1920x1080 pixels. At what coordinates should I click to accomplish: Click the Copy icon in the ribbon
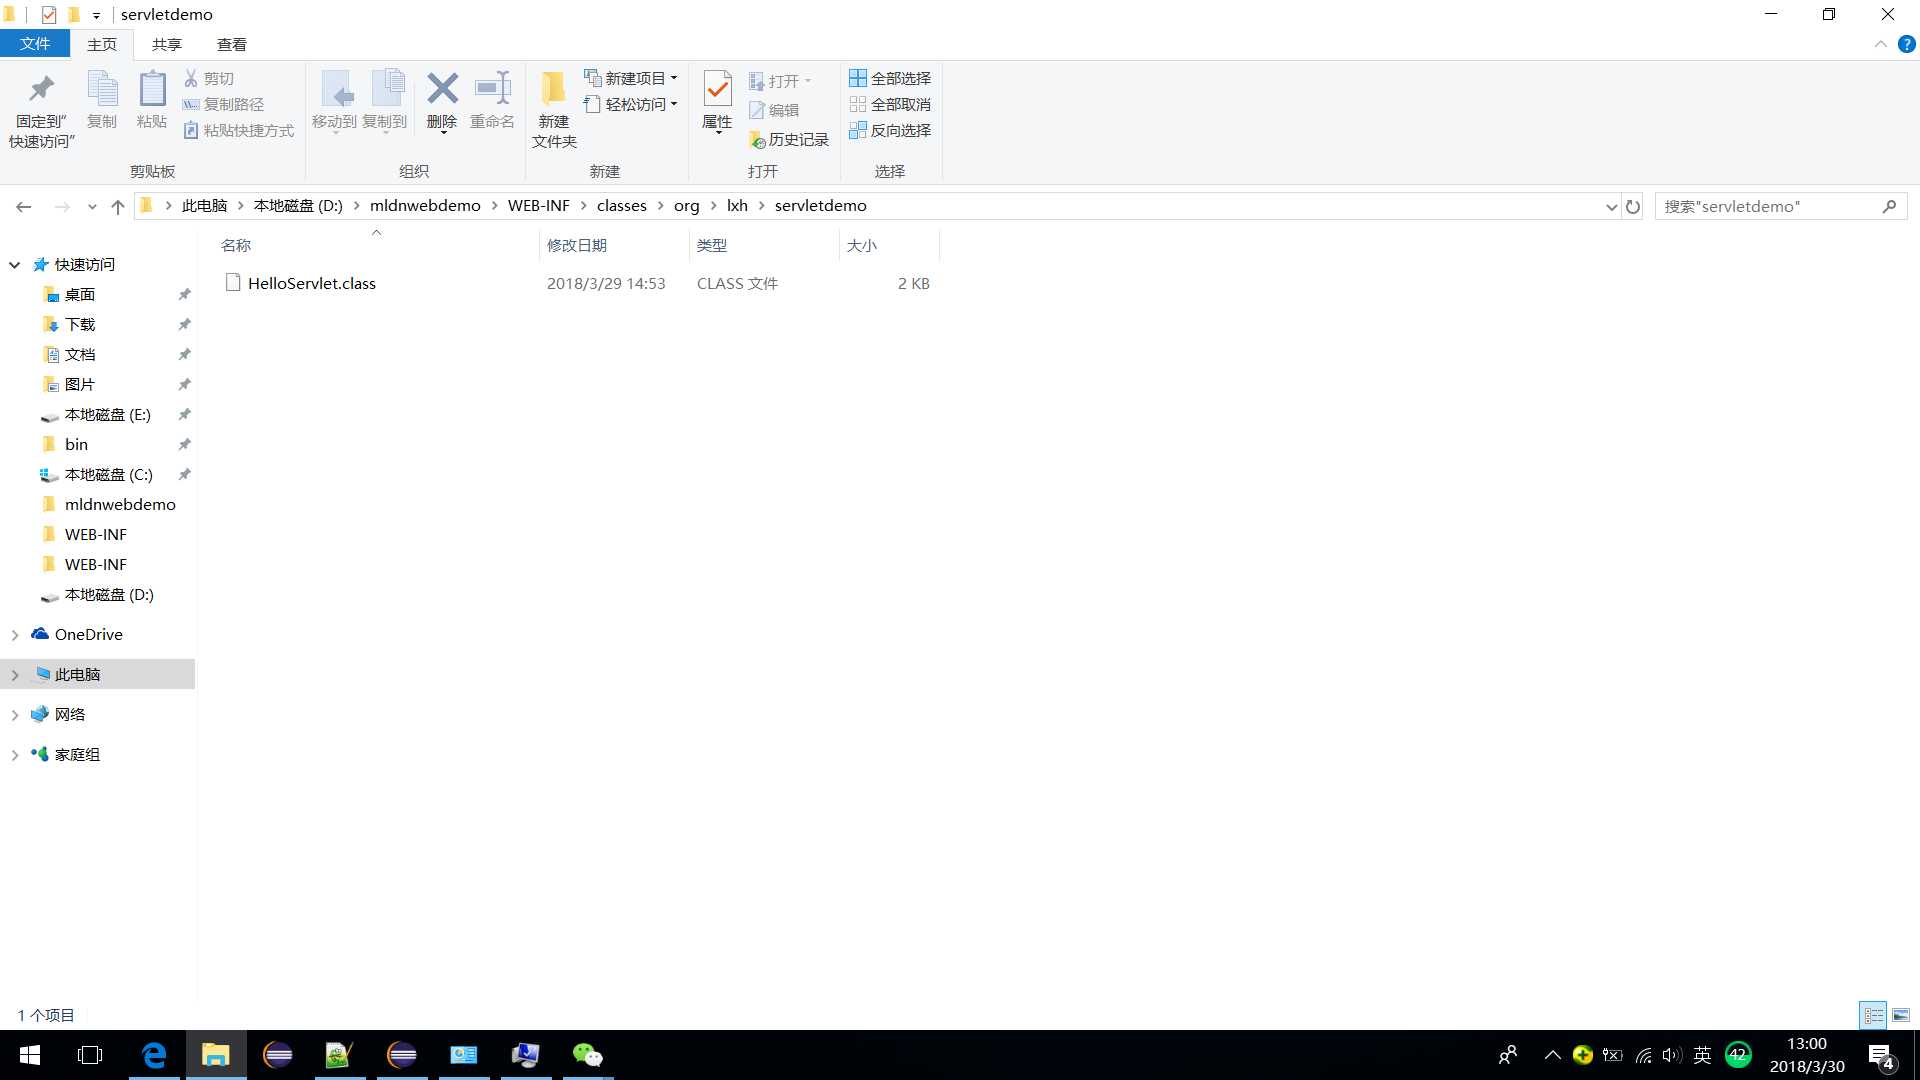[102, 90]
